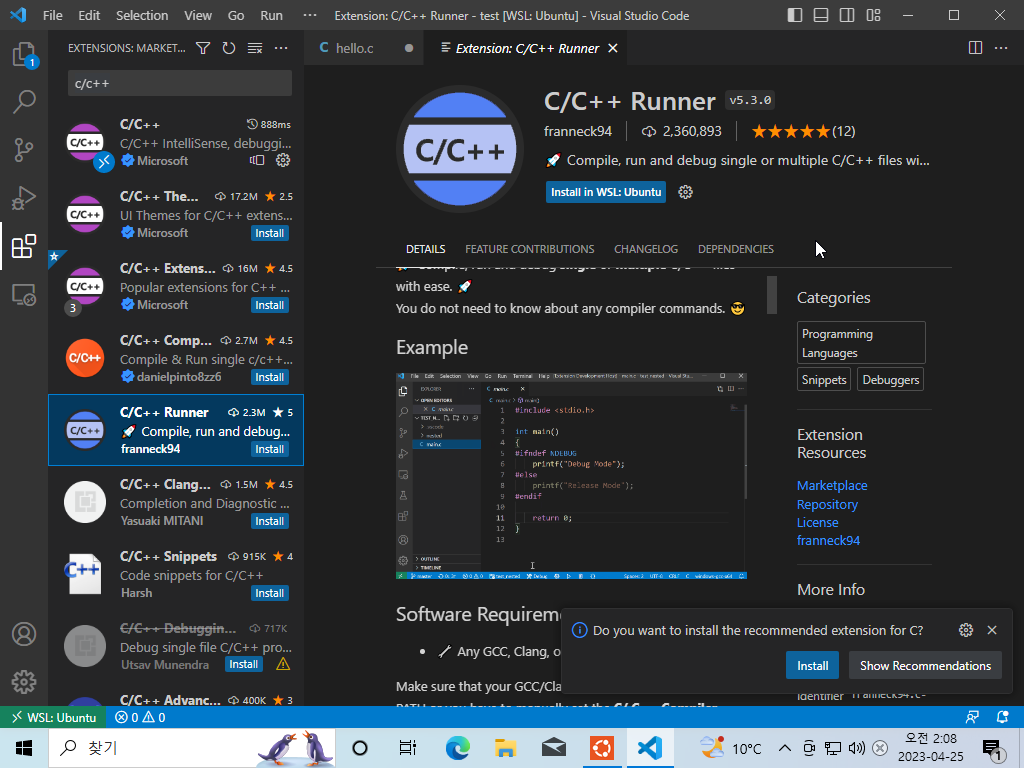Toggle the Primary Side Bar layout icon
This screenshot has height=768, width=1024.
tap(795, 15)
